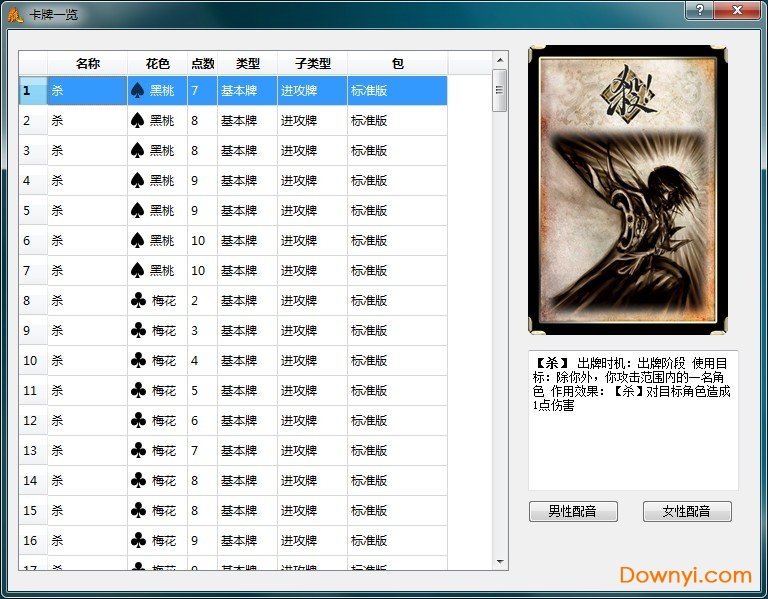Click the club icon in row 10

pos(139,360)
